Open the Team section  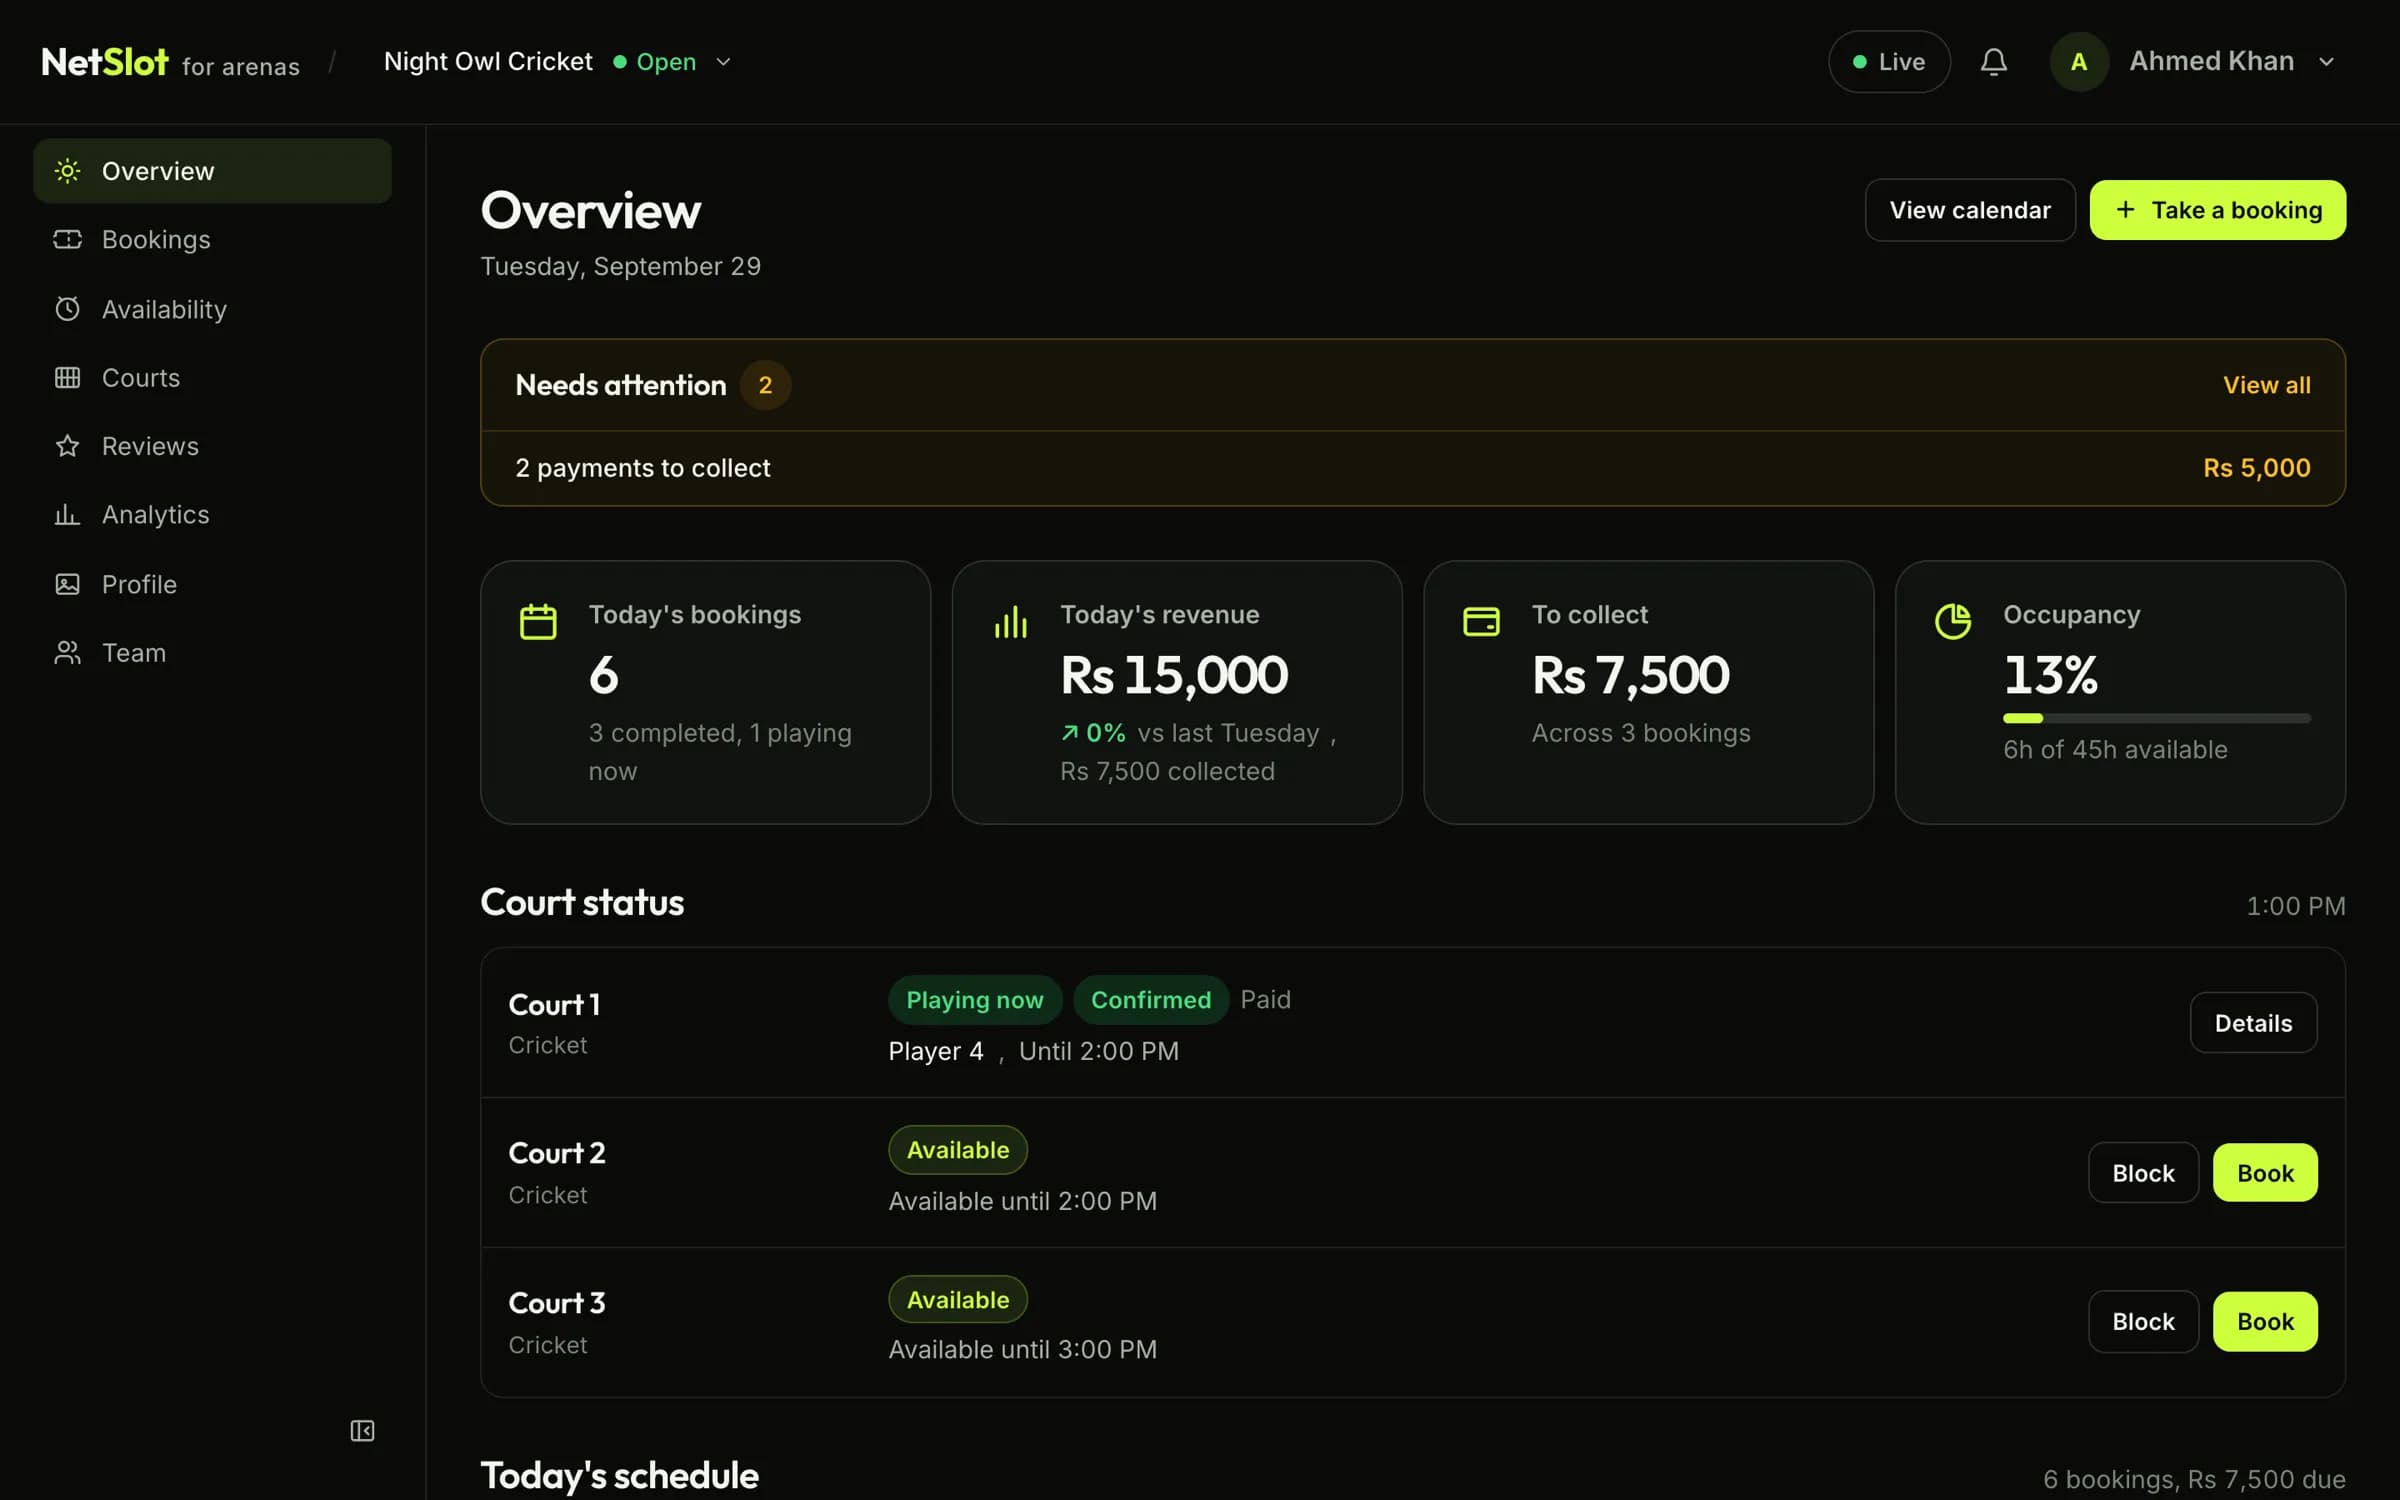click(x=212, y=652)
